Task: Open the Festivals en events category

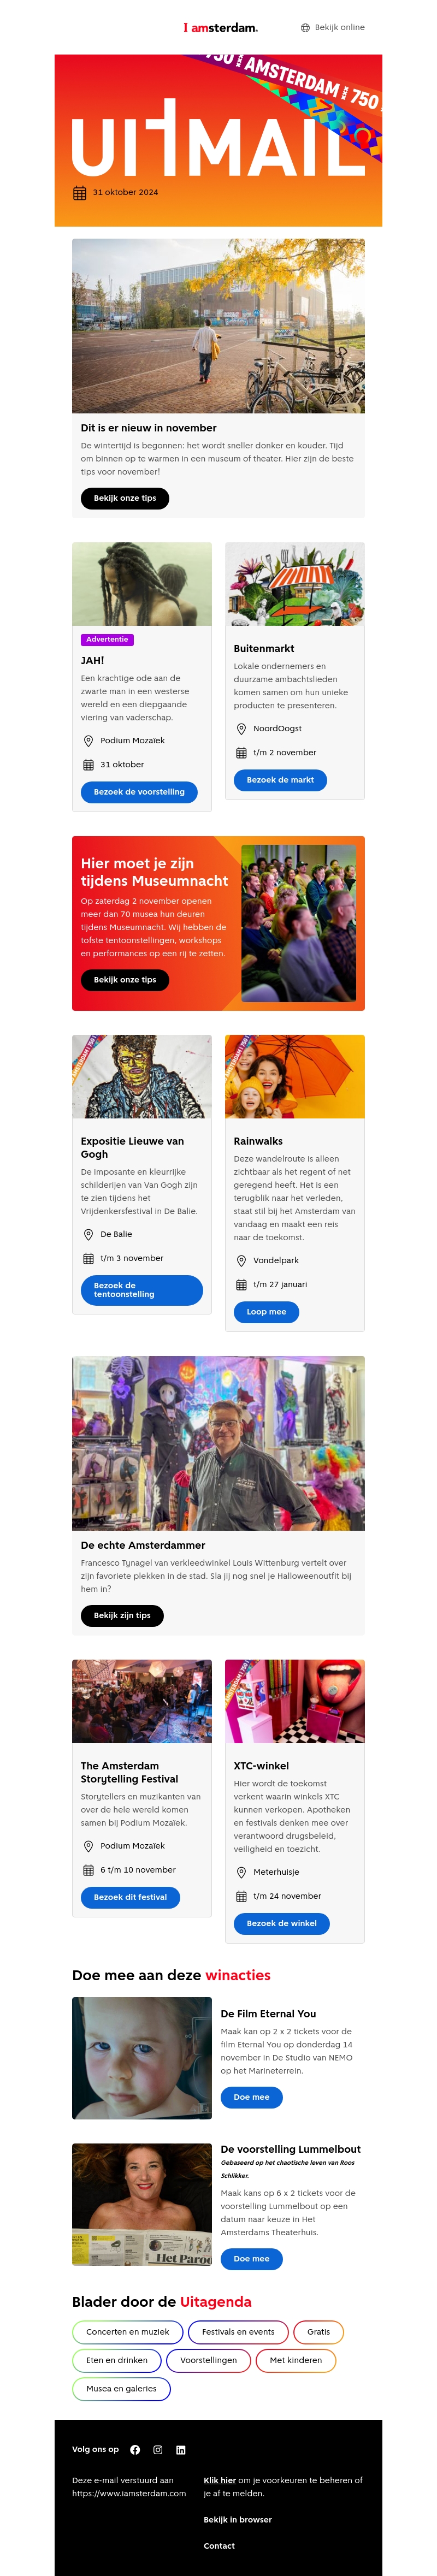Action: pos(238,2332)
